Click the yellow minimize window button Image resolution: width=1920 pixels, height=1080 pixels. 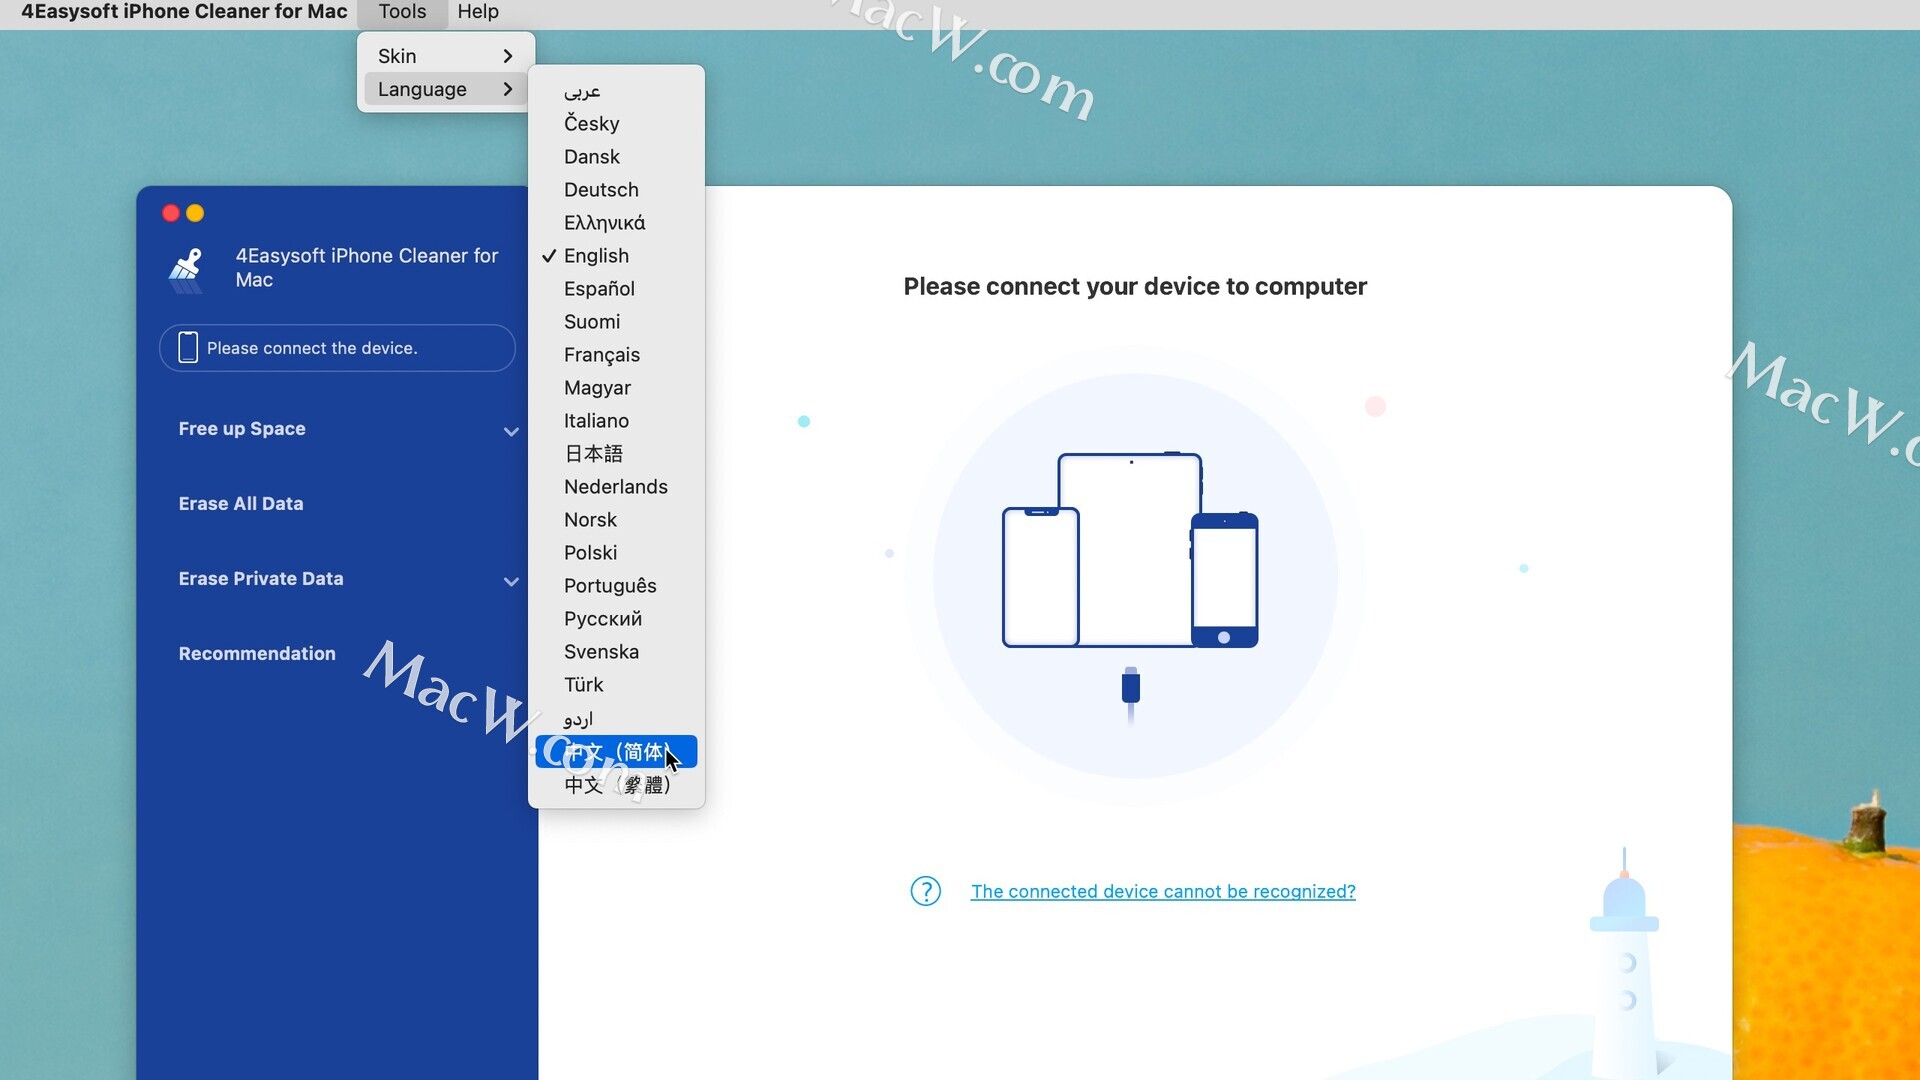click(x=196, y=213)
